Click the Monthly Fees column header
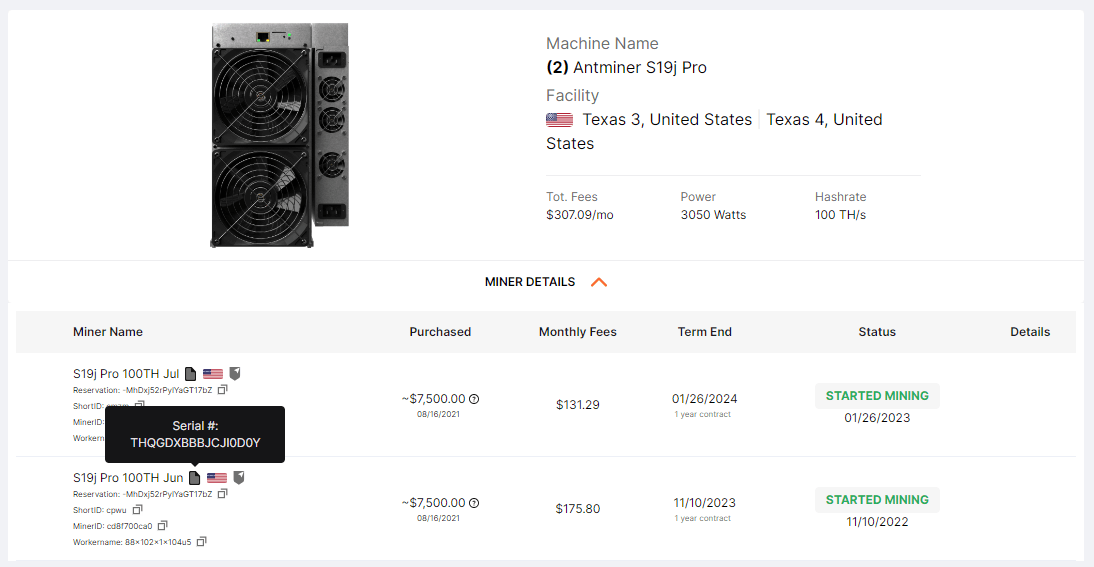1094x567 pixels. [577, 332]
